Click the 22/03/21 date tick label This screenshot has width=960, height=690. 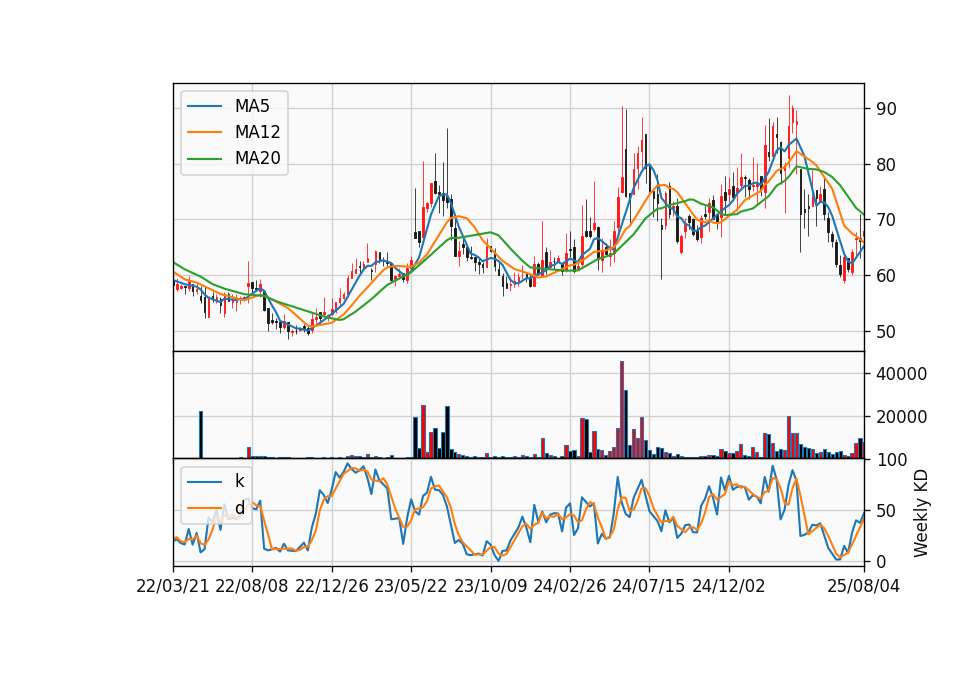pos(173,586)
